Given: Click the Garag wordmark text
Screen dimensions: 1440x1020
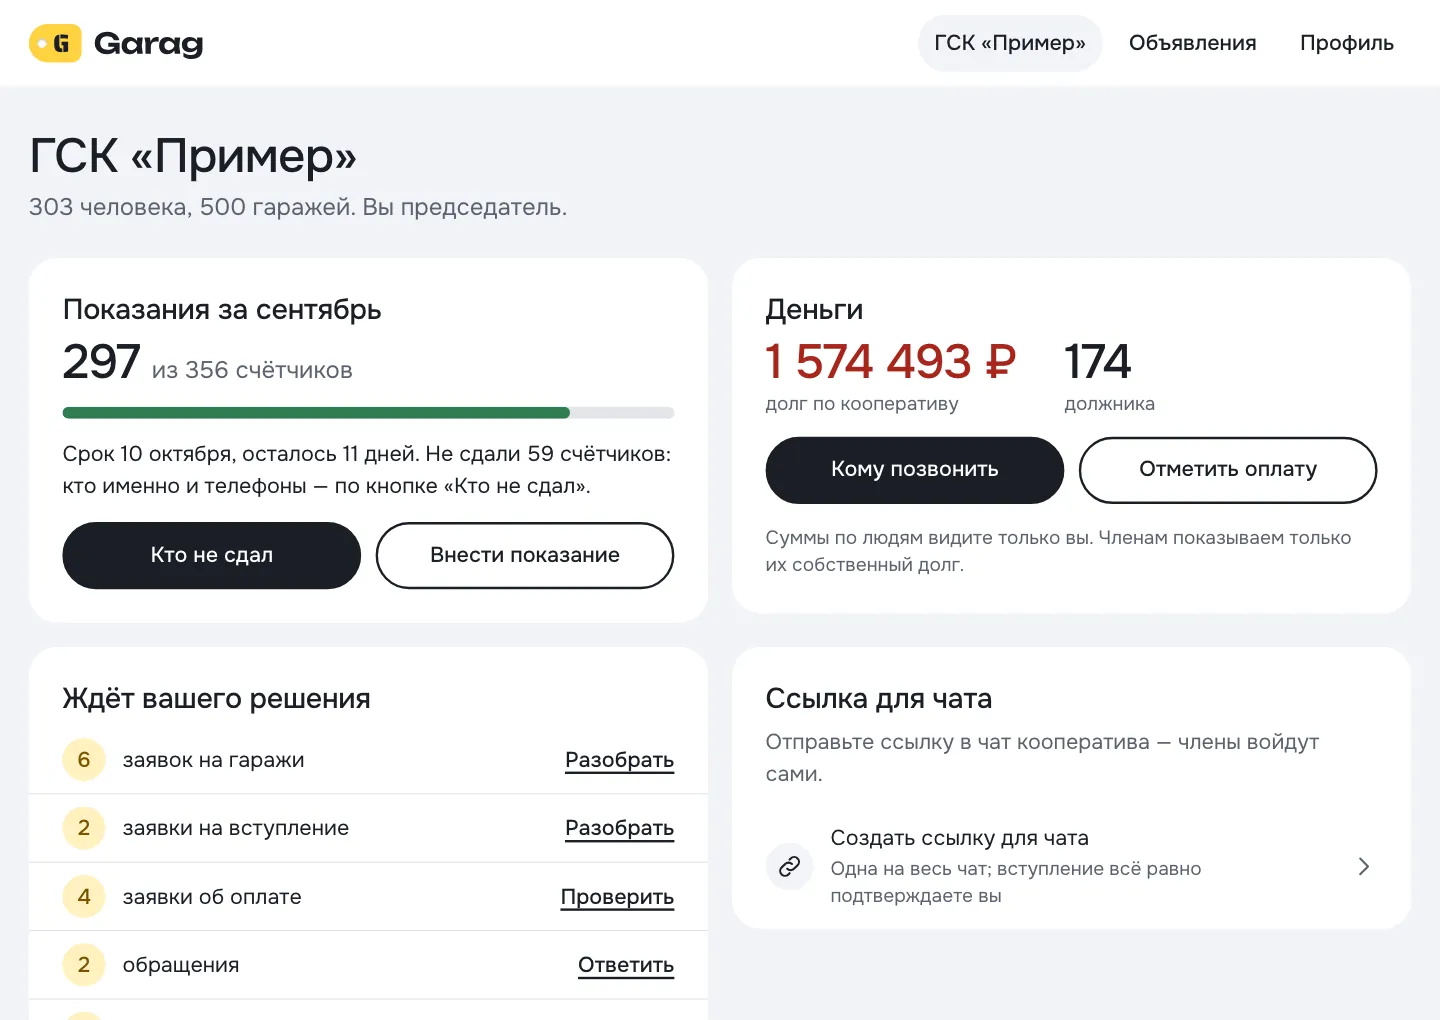Looking at the screenshot, I should tap(149, 44).
